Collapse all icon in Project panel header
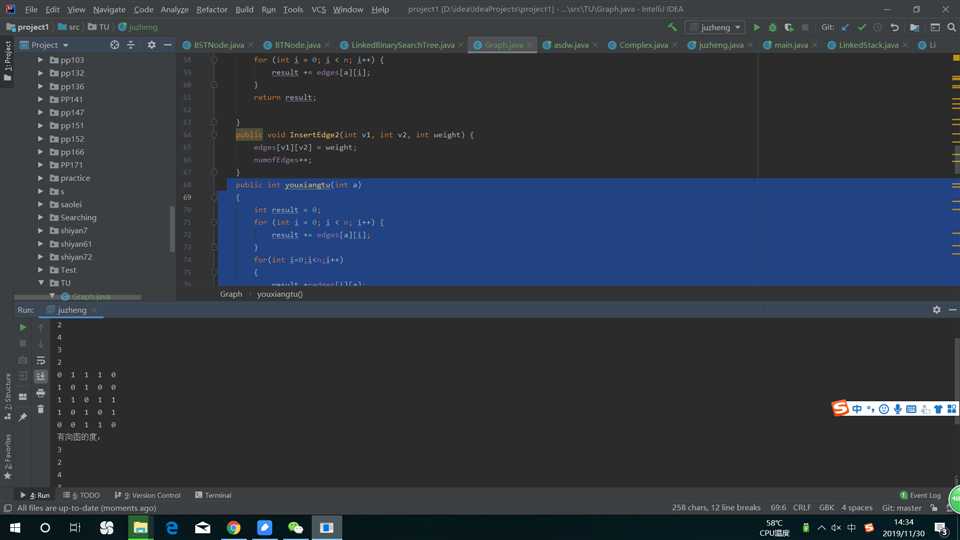The height and width of the screenshot is (540, 960). pos(130,45)
